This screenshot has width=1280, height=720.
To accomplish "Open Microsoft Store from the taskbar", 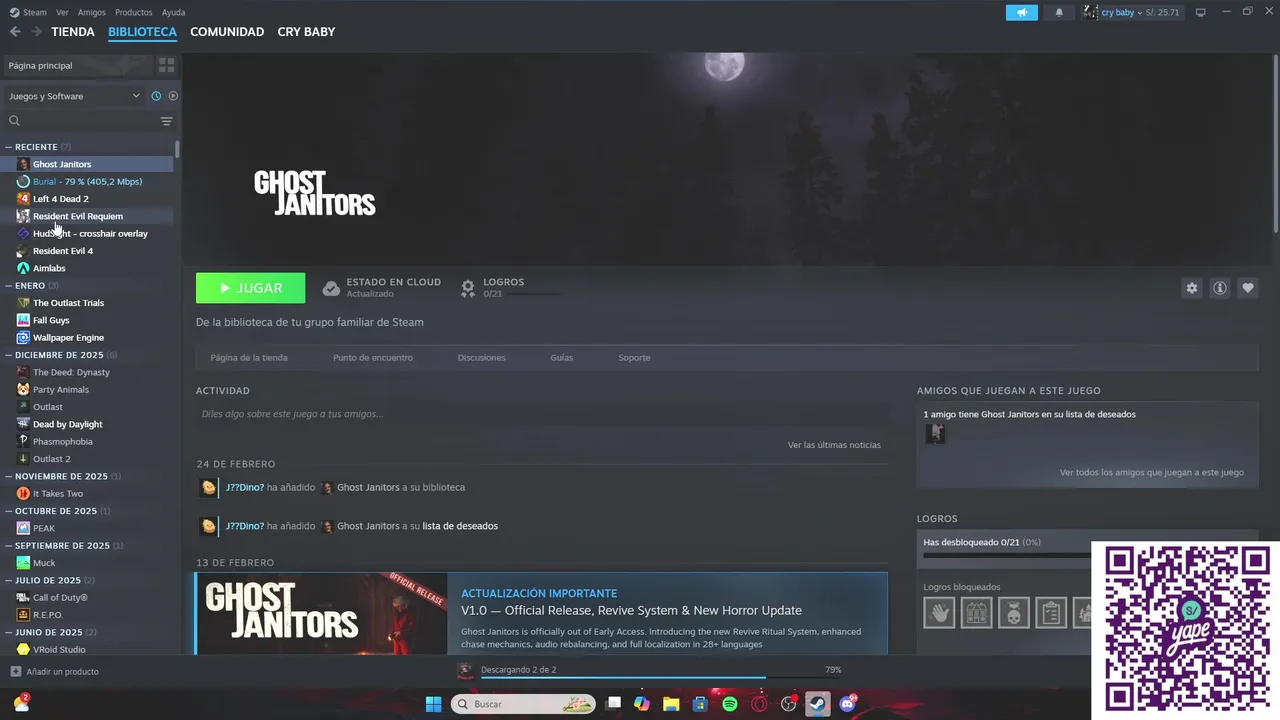I will click(x=701, y=704).
